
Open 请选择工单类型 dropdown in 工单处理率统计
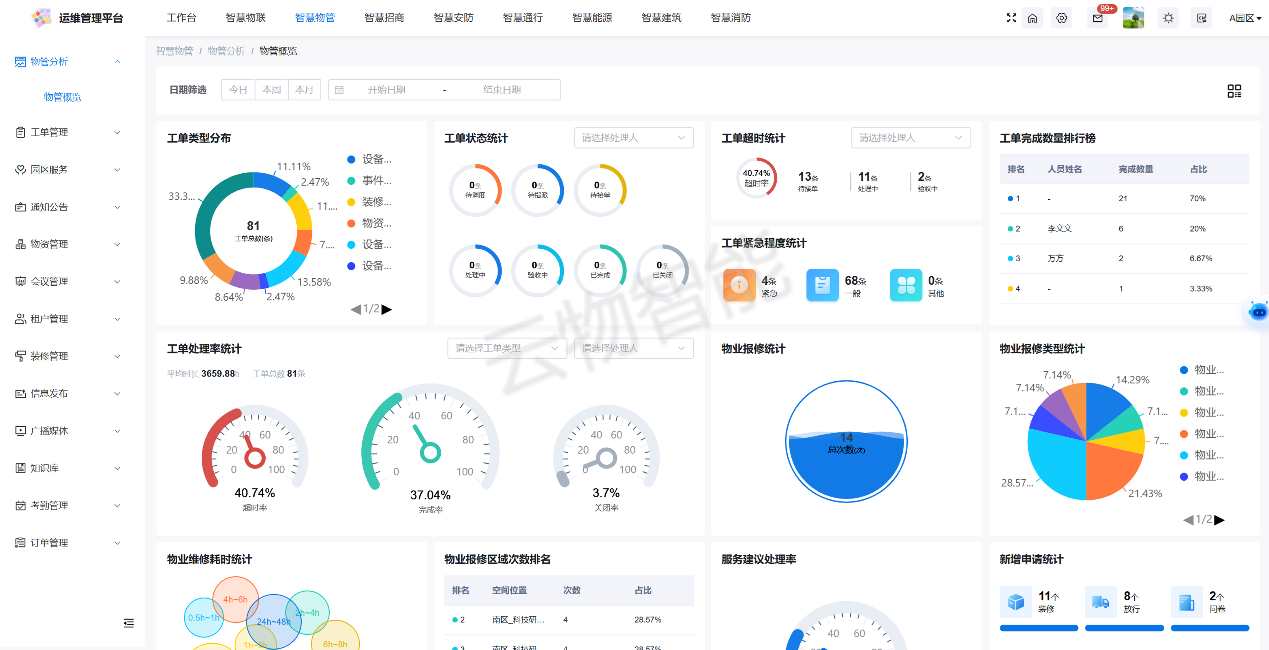(x=507, y=348)
